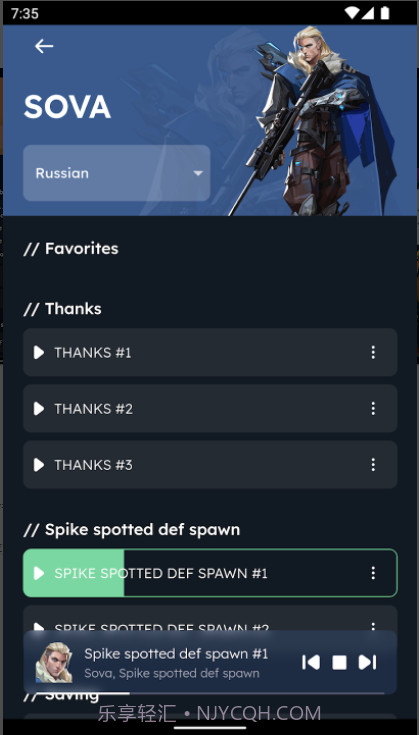Open more options for THANKS #1

pyautogui.click(x=373, y=352)
